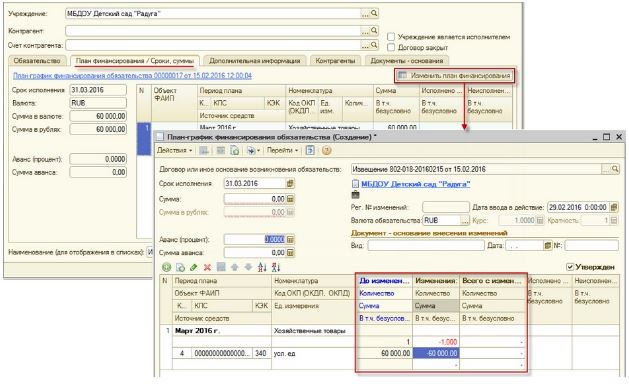The height and width of the screenshot is (384, 629).
Task: Switch to Дополнительная информация tab
Action: click(255, 61)
